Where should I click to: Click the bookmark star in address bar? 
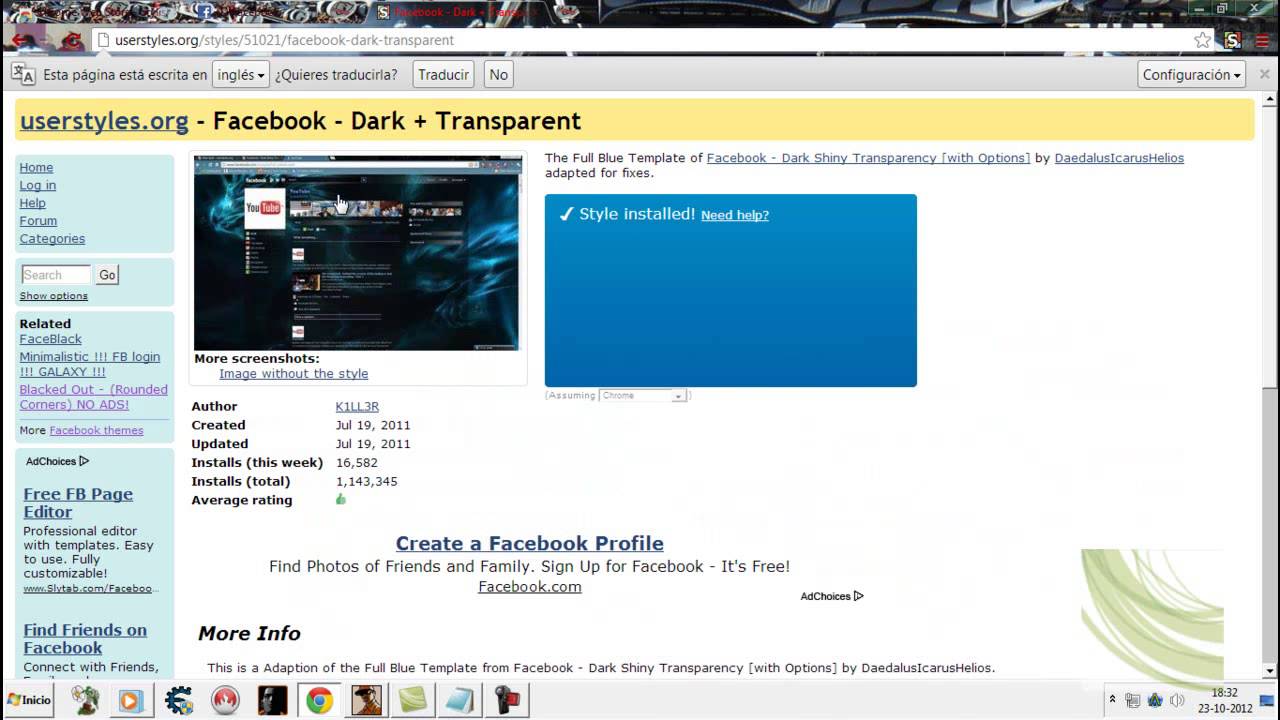point(1202,40)
